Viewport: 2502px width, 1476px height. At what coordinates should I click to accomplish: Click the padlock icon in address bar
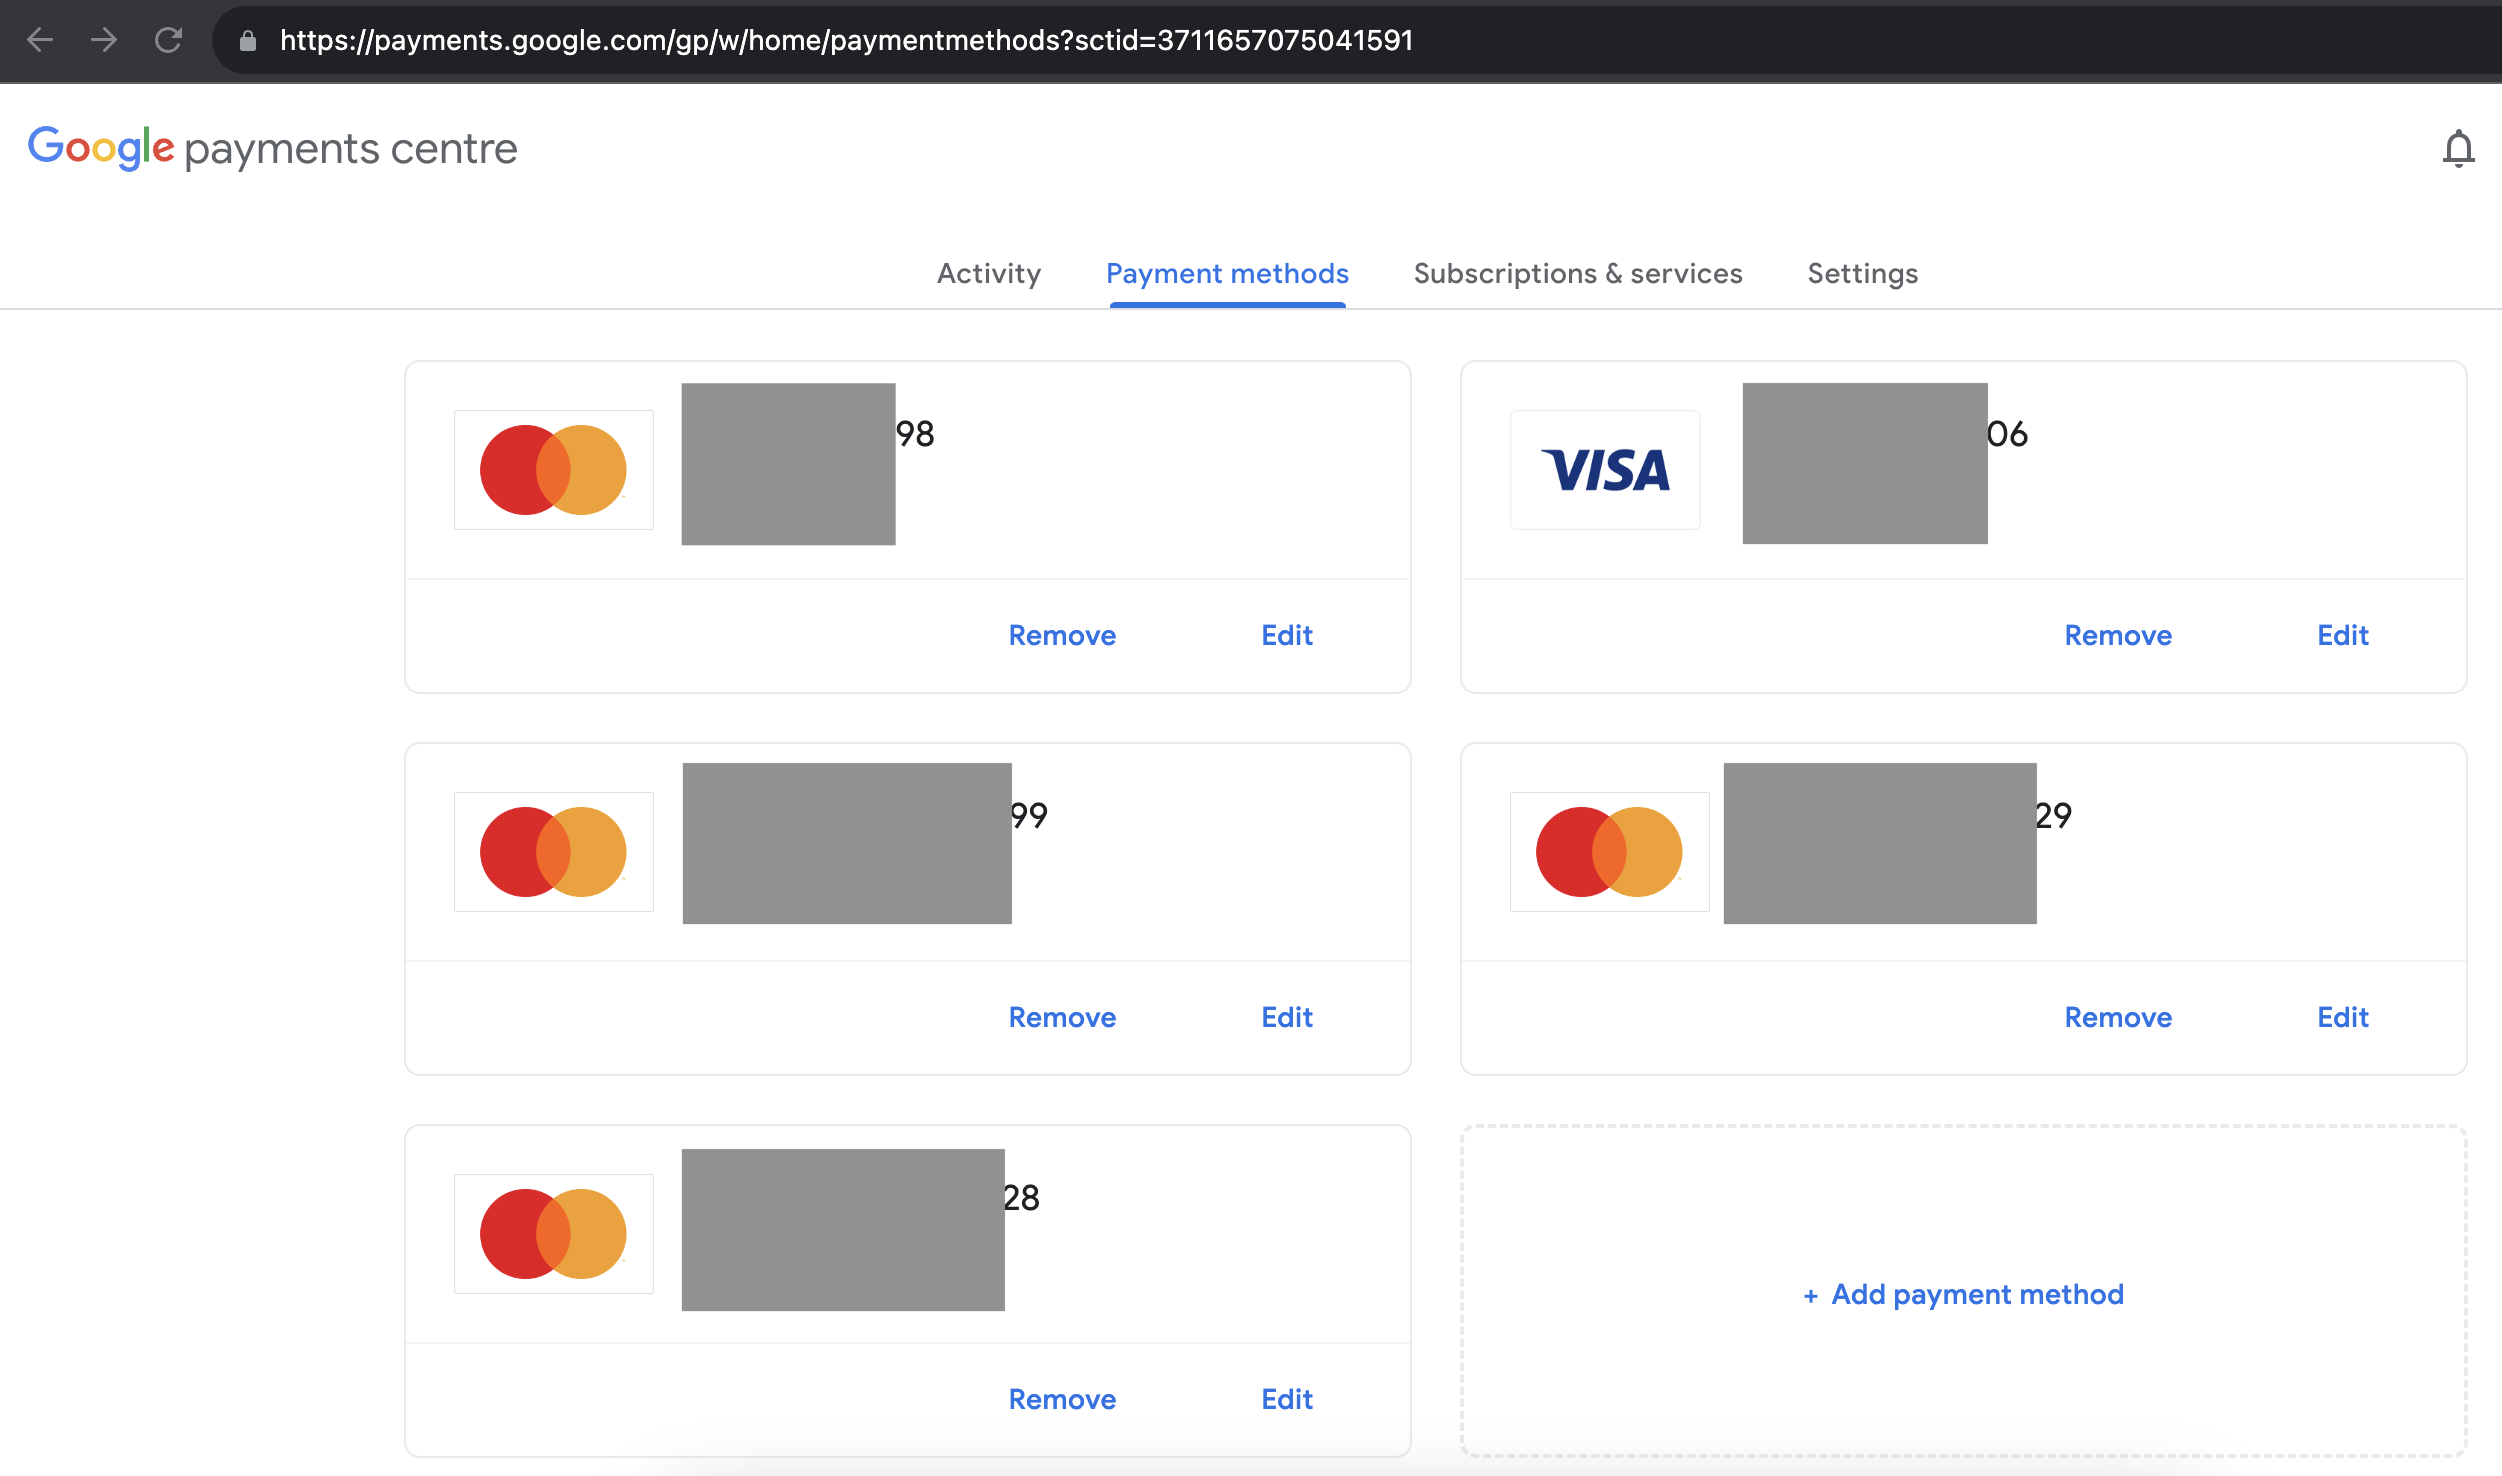248,40
